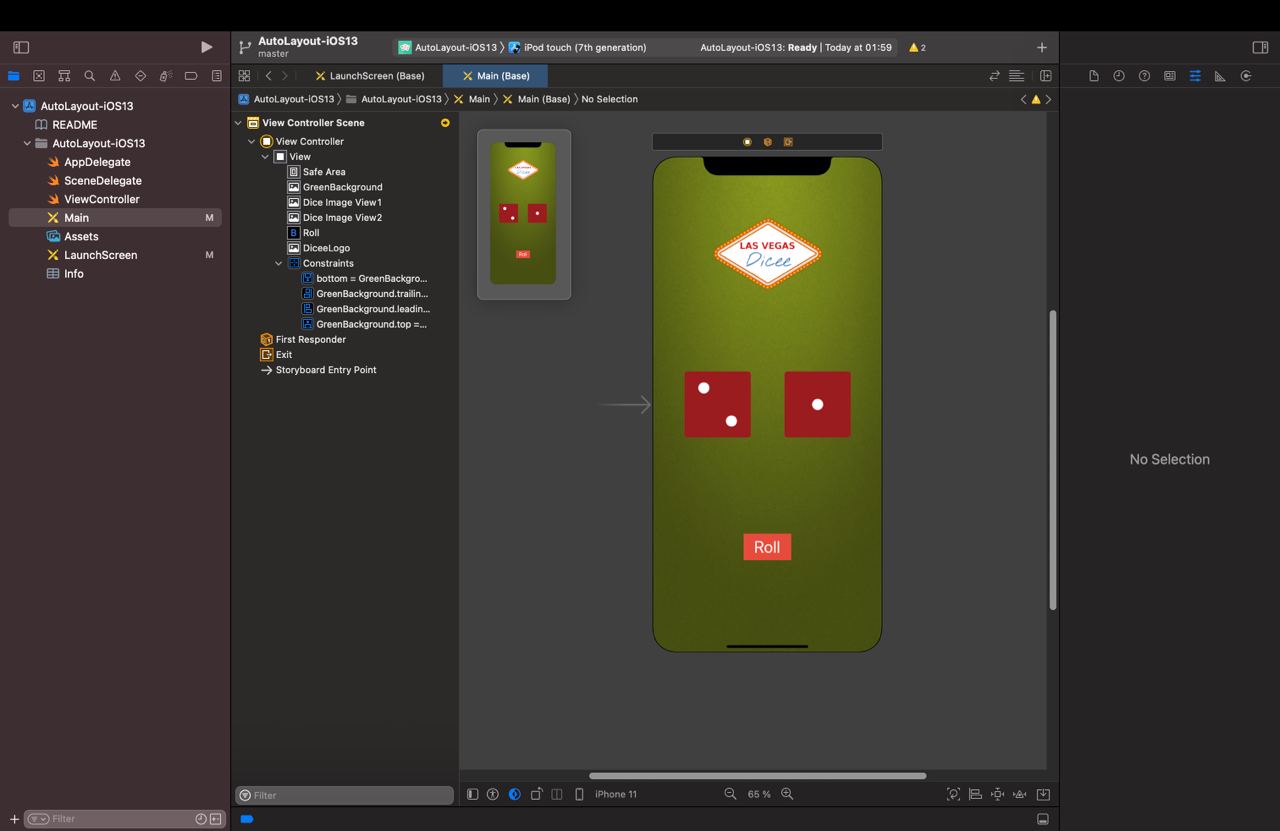Viewport: 1280px width, 831px height.
Task: Open the Find navigator magnifier
Action: [89, 76]
